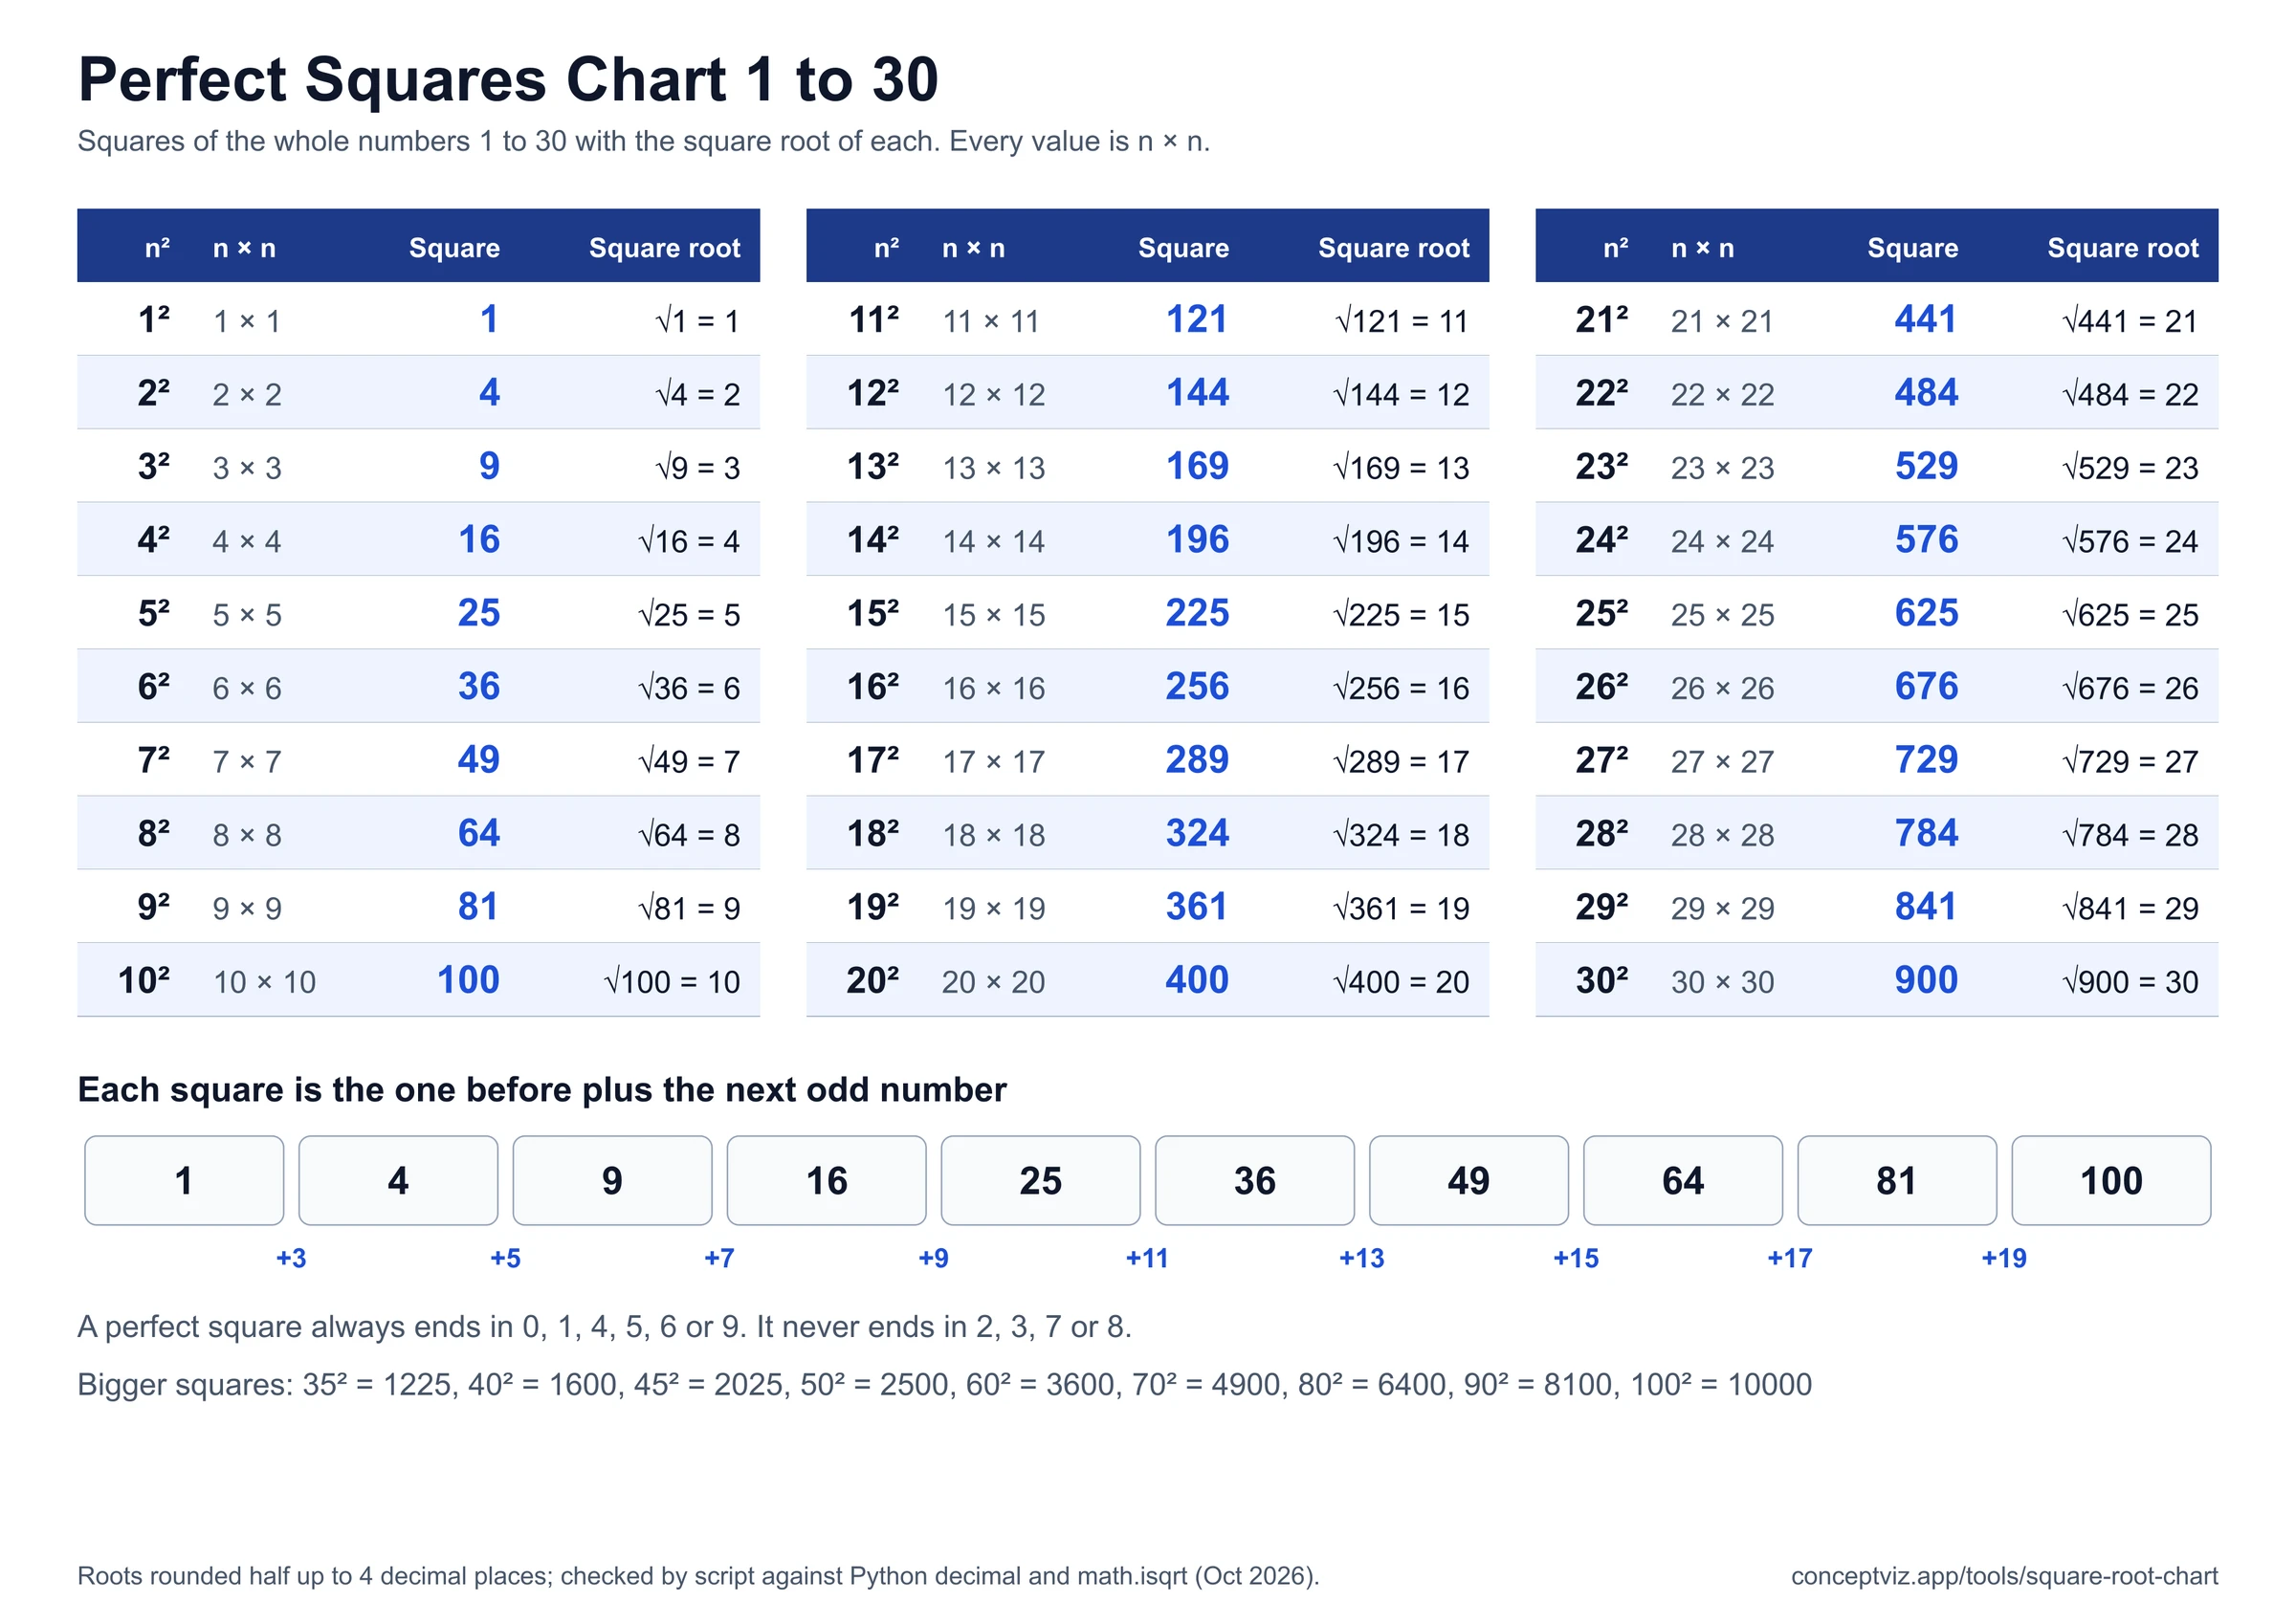2296x1623 pixels.
Task: Click the cell √4 = 2
Action: coord(697,394)
